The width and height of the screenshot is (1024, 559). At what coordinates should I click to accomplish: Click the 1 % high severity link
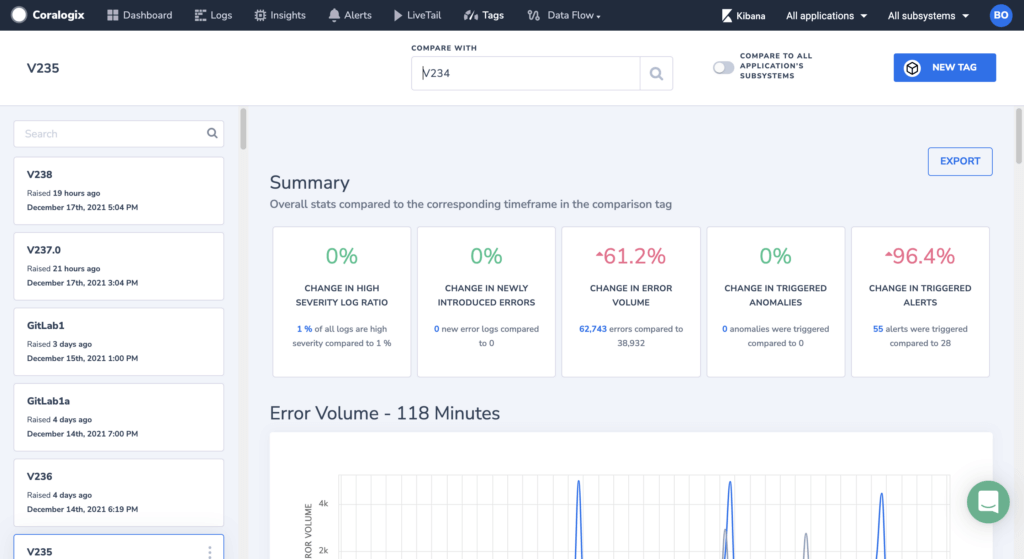[x=304, y=329]
